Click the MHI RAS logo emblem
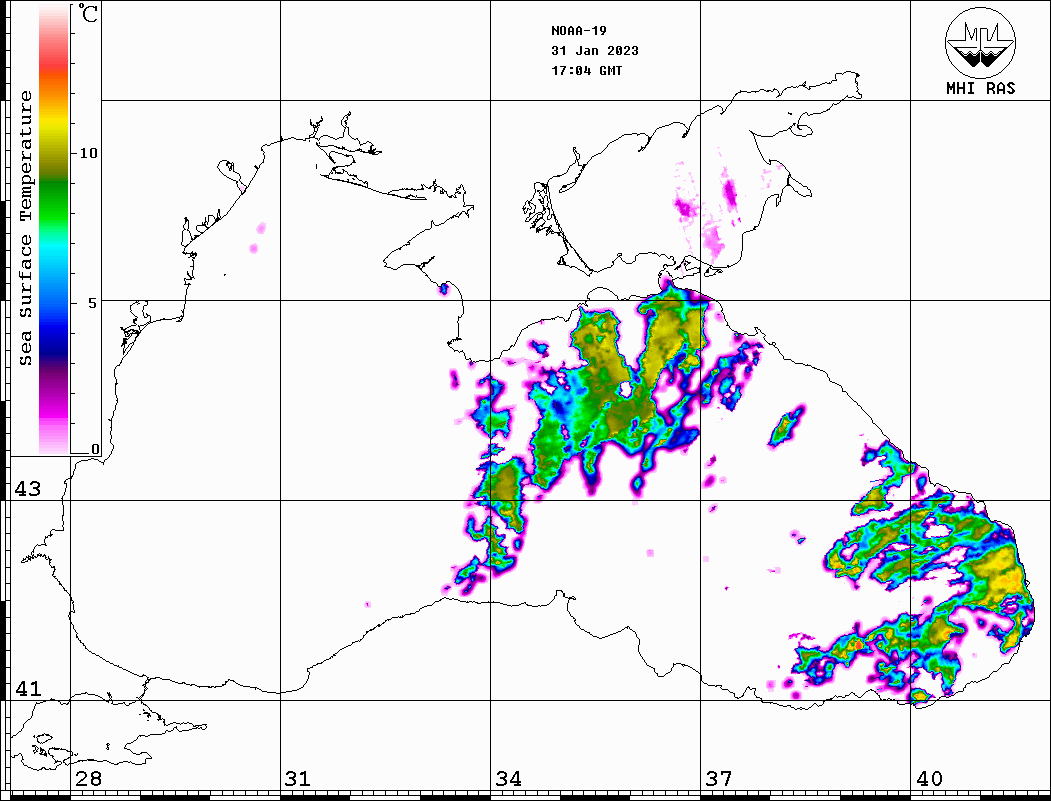The height and width of the screenshot is (801, 1051). pos(981,42)
